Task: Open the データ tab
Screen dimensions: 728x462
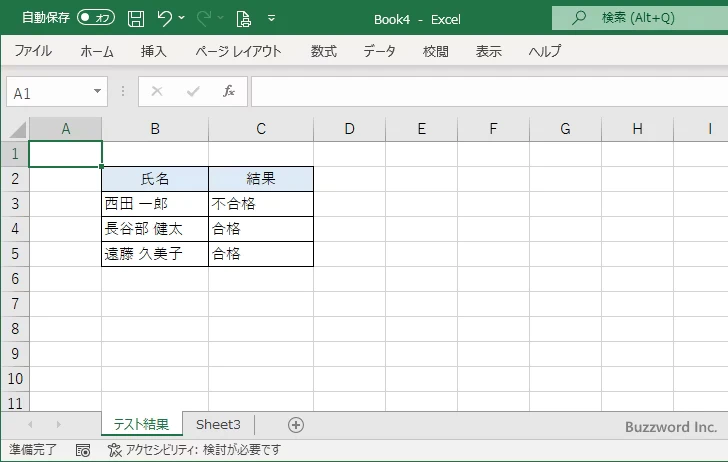Action: pos(379,51)
